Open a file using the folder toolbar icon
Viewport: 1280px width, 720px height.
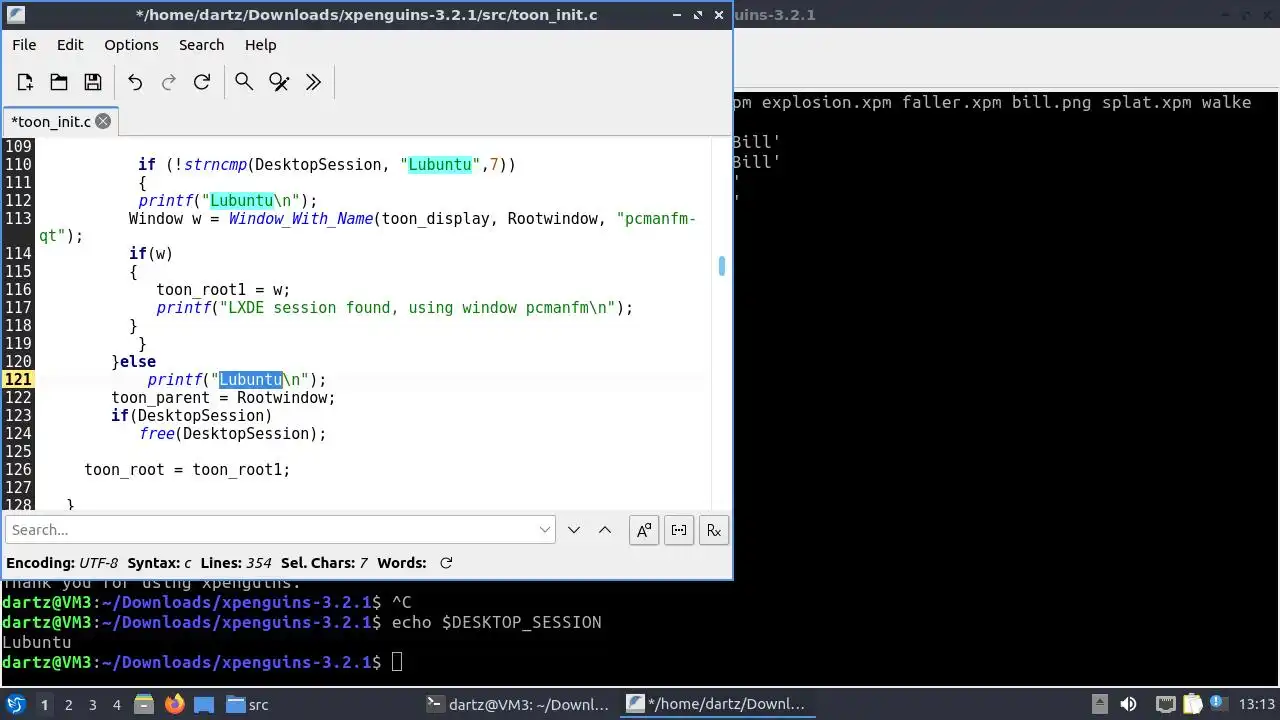59,82
